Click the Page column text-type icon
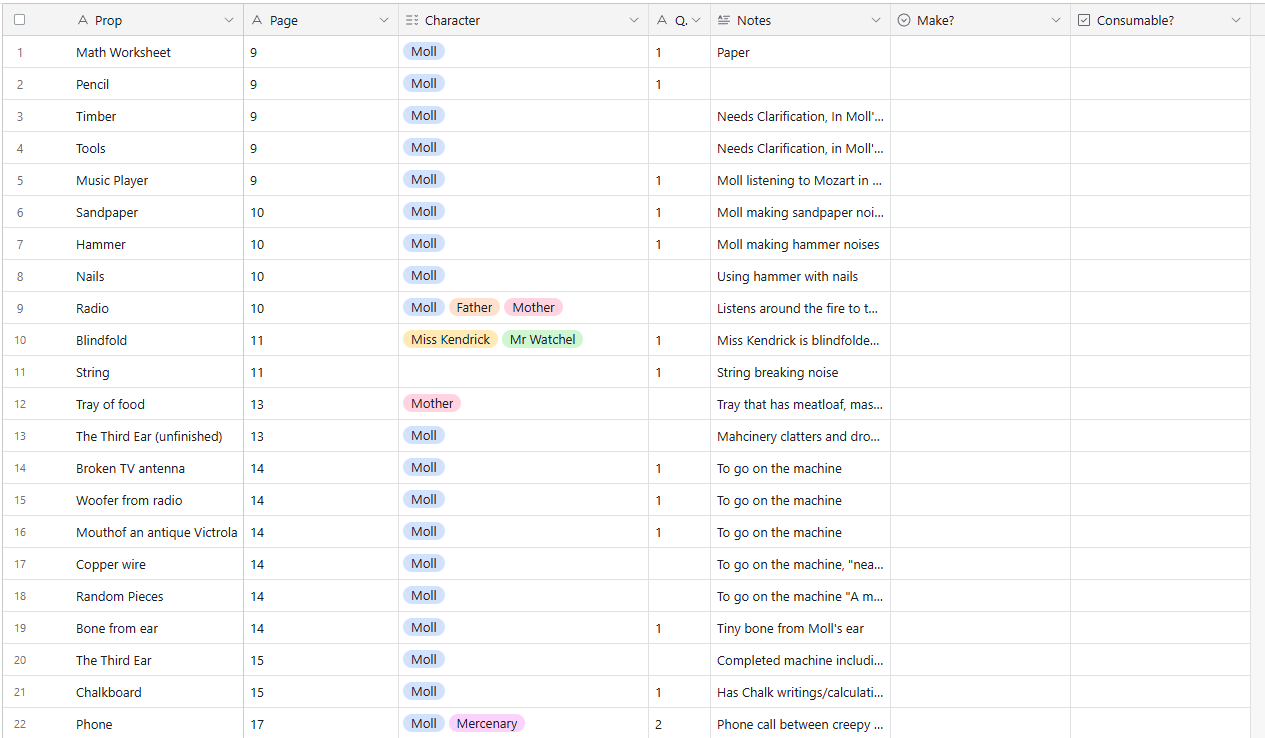The image size is (1265, 738). 258,20
